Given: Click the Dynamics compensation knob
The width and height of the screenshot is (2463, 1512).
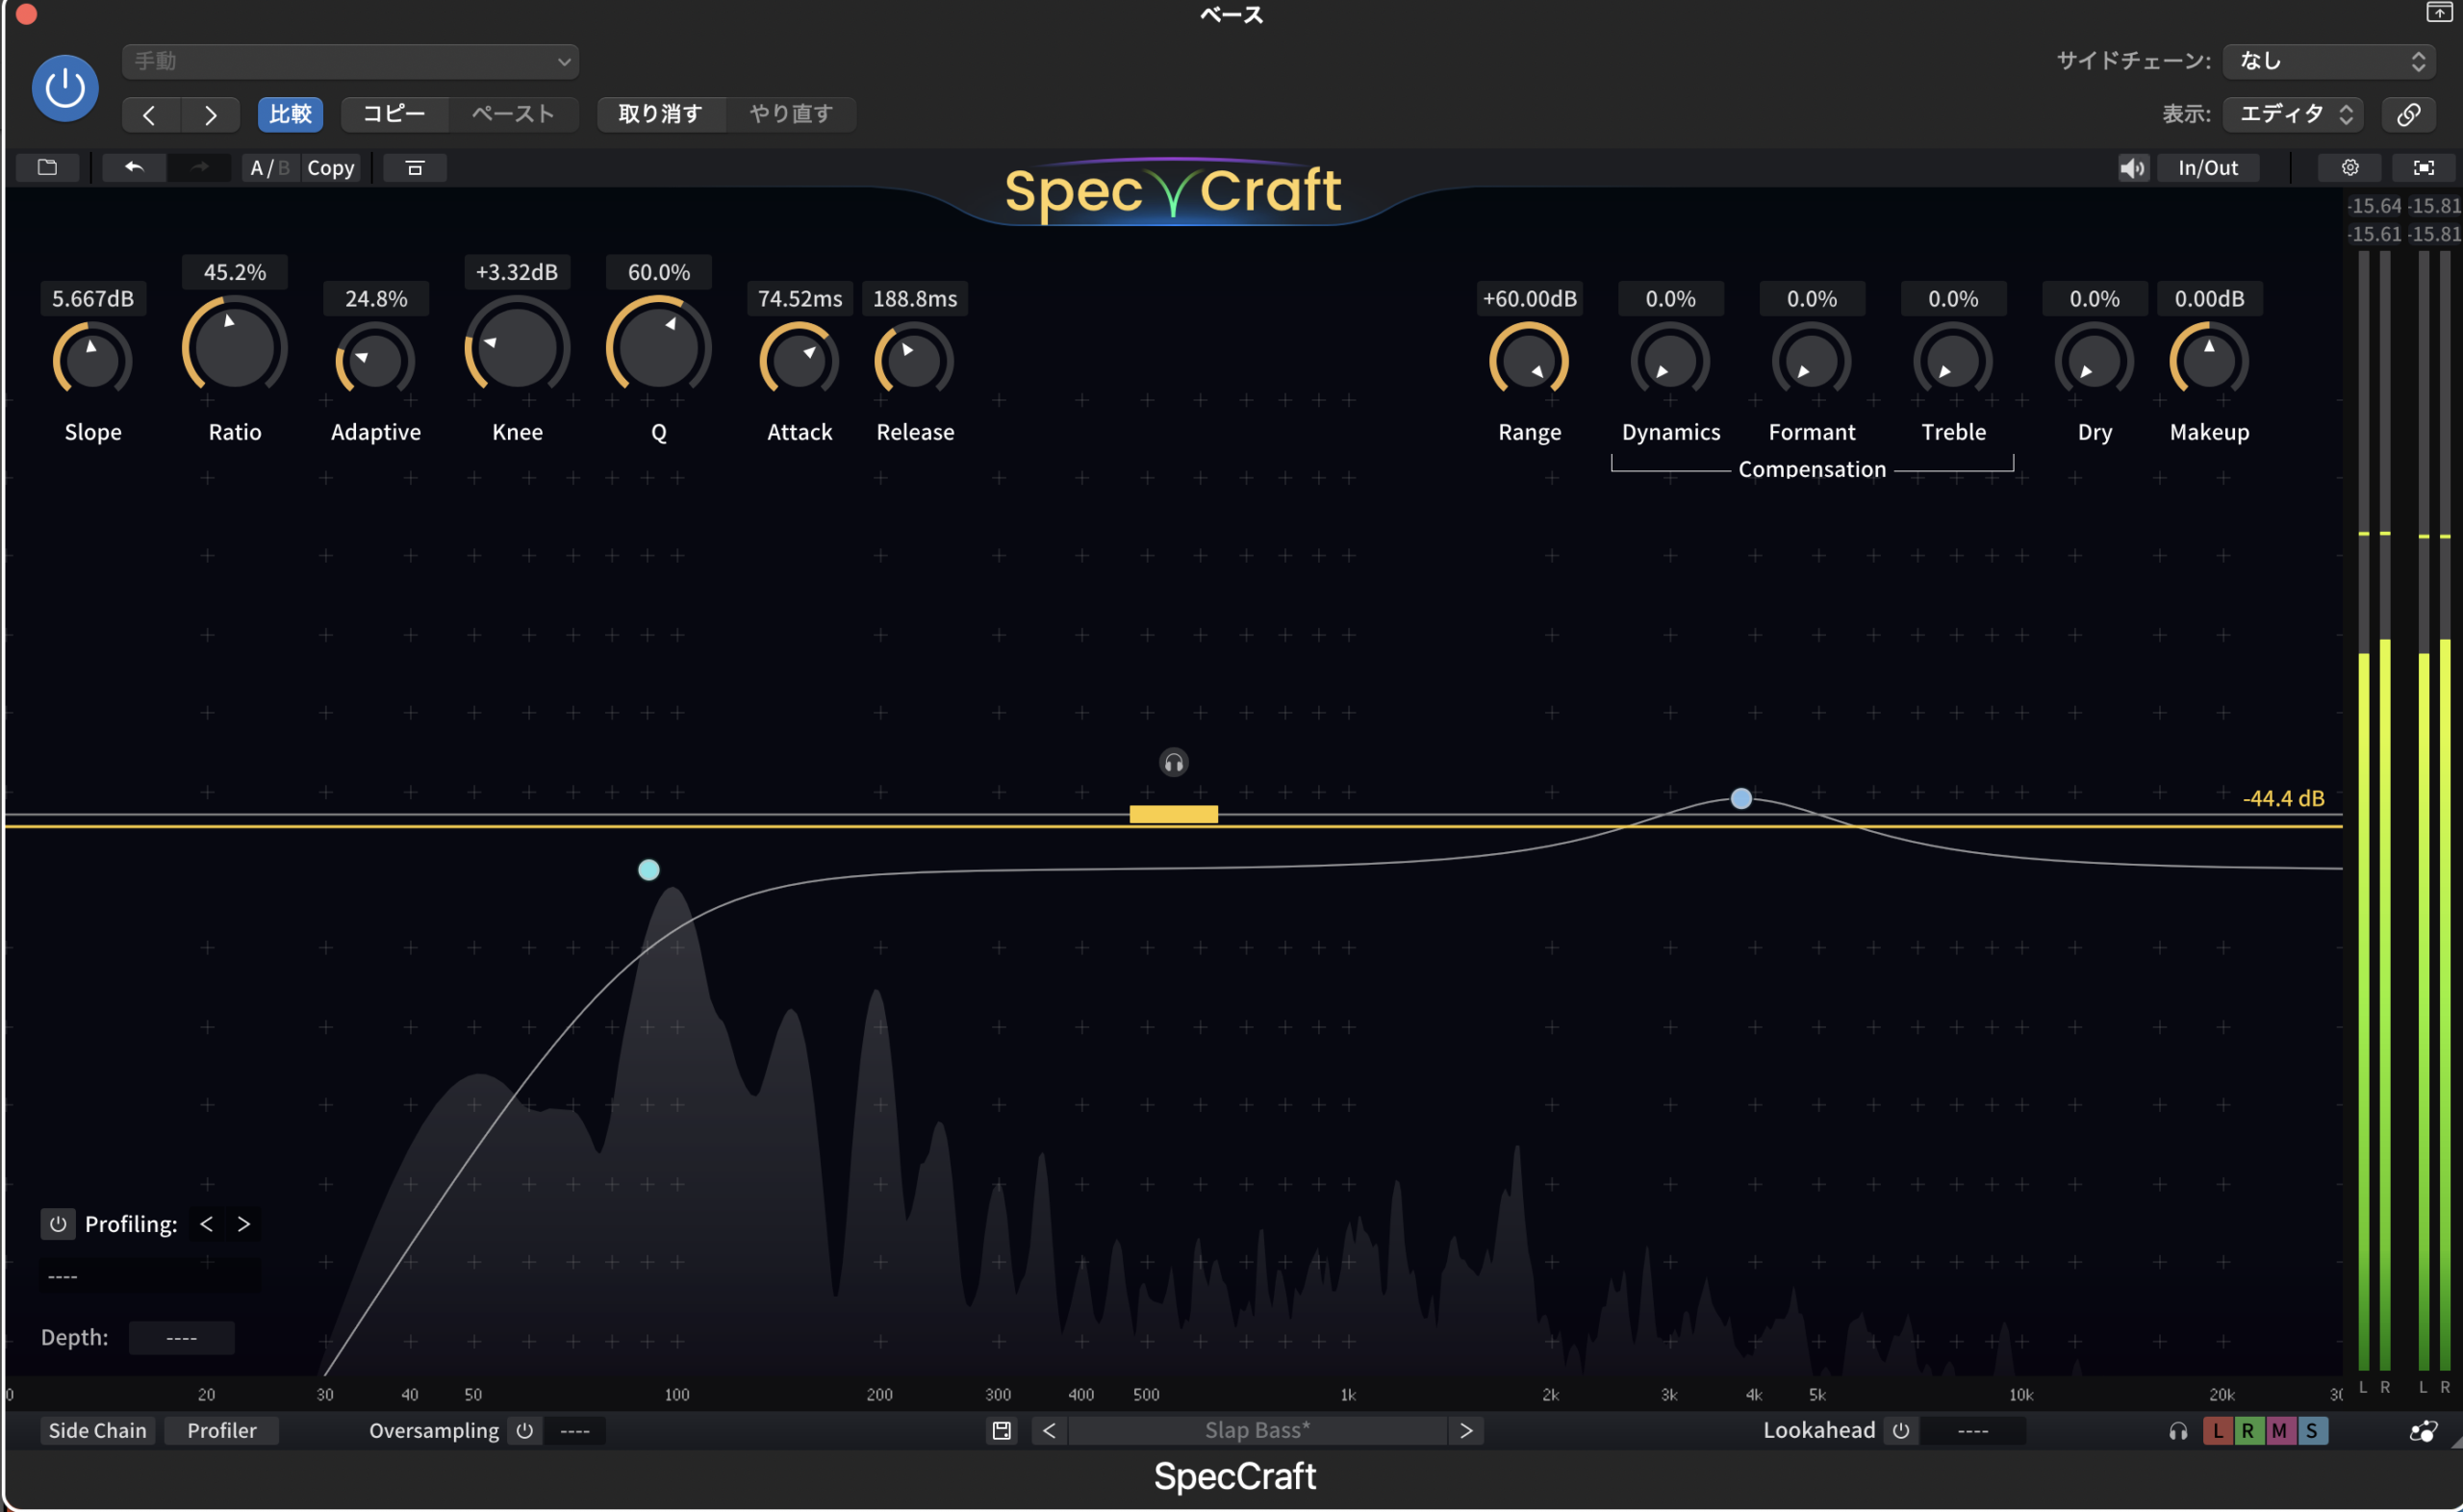Looking at the screenshot, I should [1670, 361].
